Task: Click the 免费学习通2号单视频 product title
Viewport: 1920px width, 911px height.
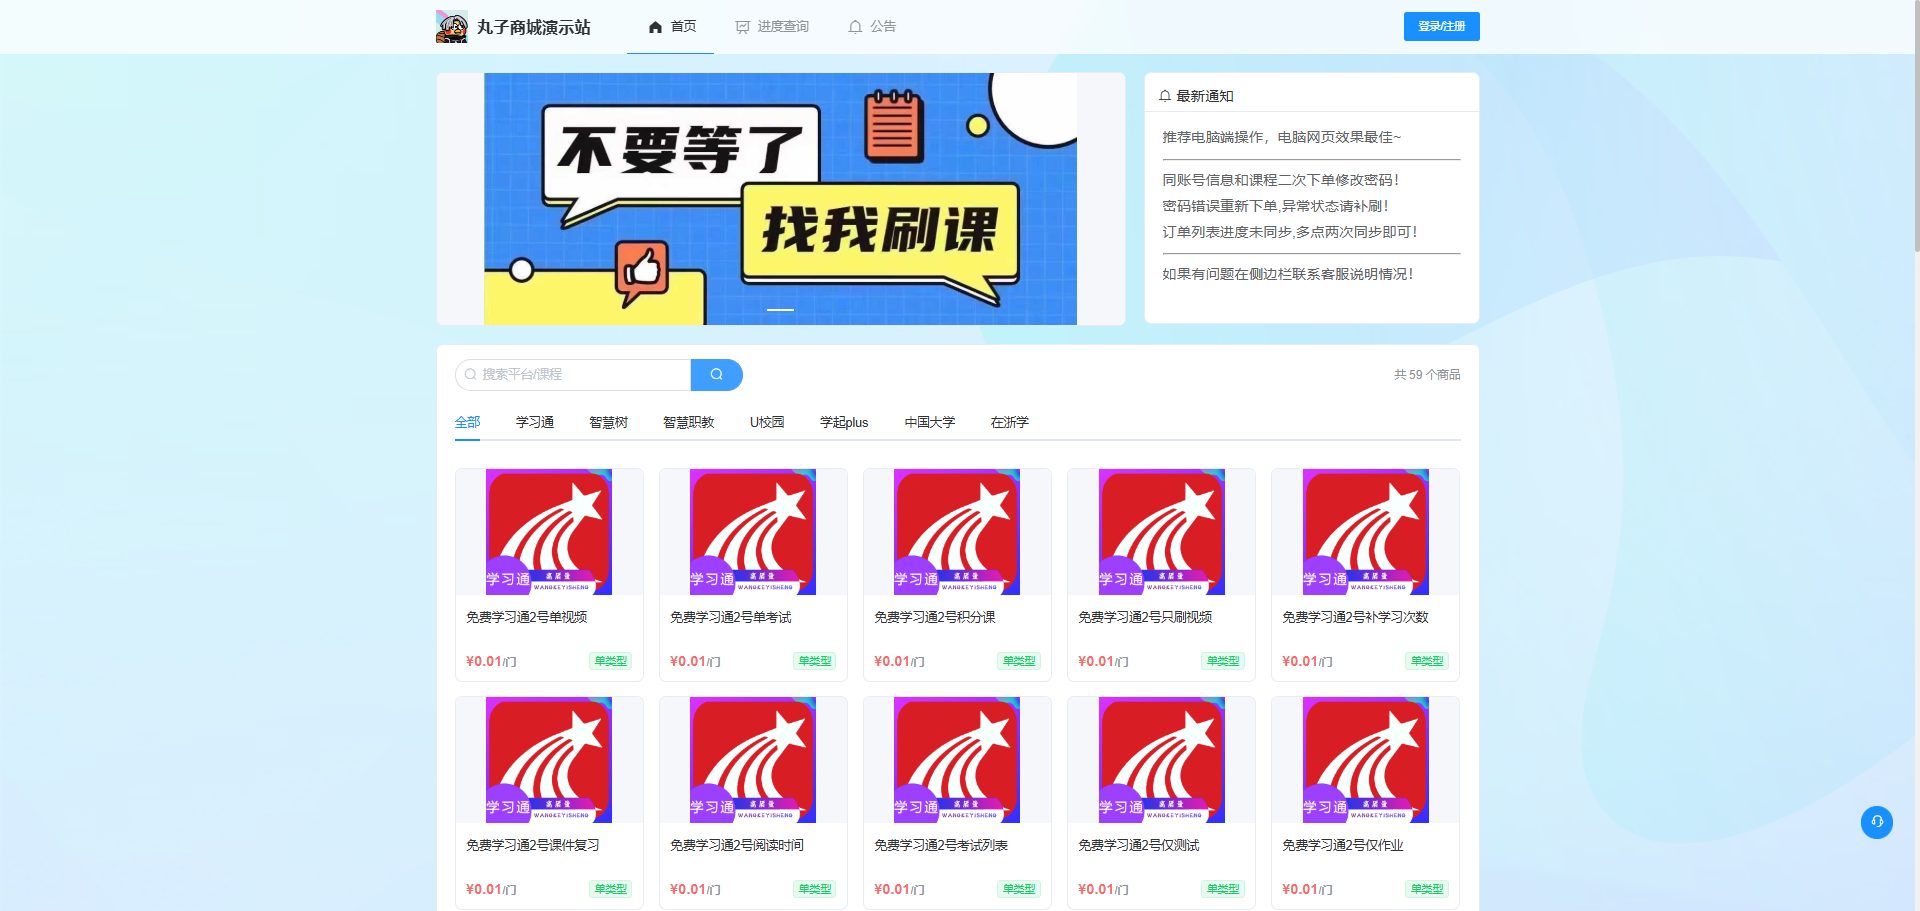Action: [527, 618]
